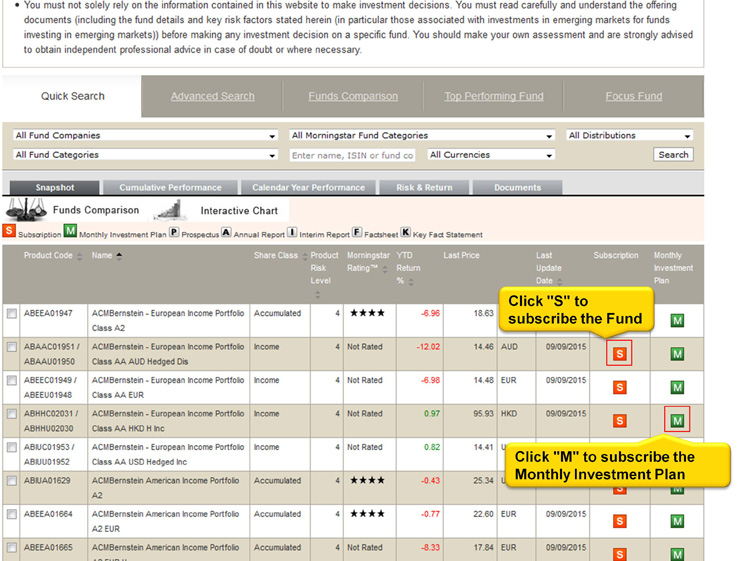This screenshot has height=561, width=748.
Task: Check the box for ABAAC01951 fund
Action: (x=12, y=347)
